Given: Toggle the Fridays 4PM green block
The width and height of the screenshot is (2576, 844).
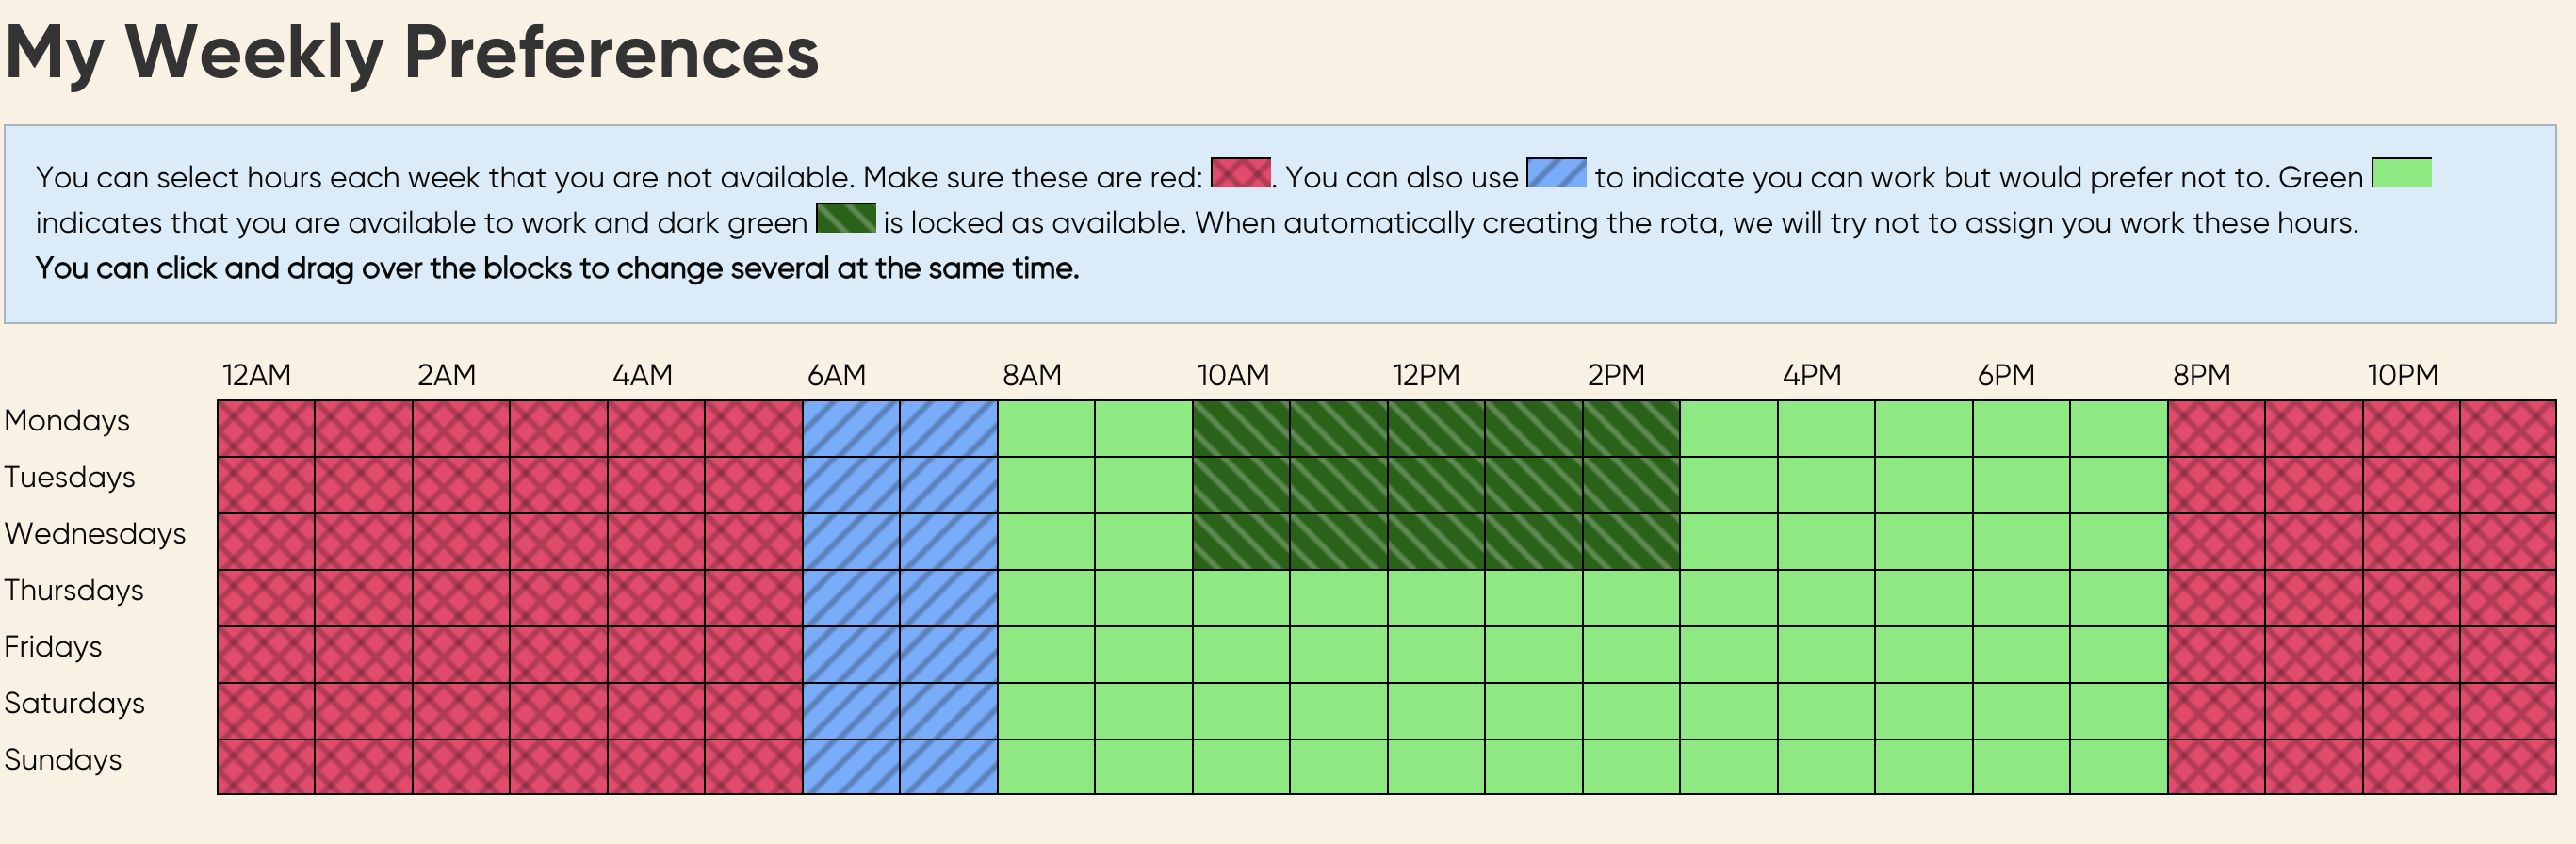Looking at the screenshot, I should click(x=1826, y=655).
